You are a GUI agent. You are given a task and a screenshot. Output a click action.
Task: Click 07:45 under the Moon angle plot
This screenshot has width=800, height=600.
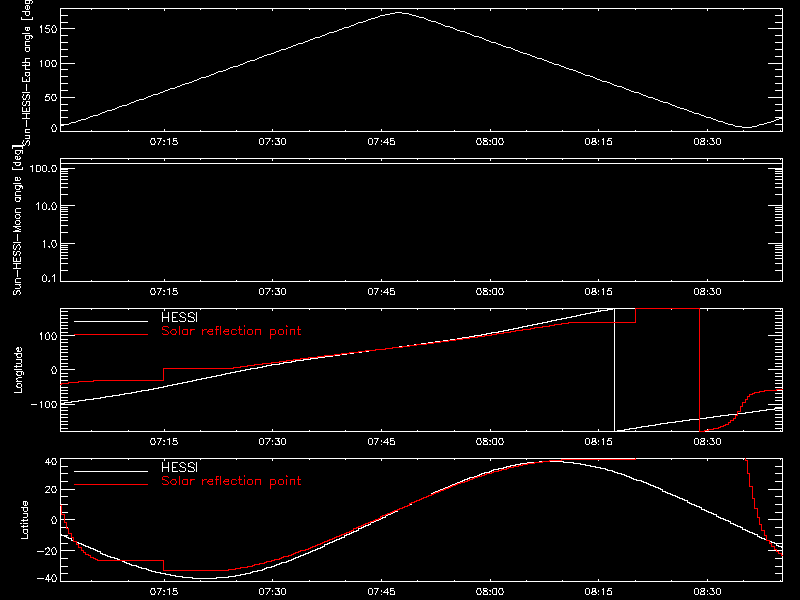[x=381, y=292]
